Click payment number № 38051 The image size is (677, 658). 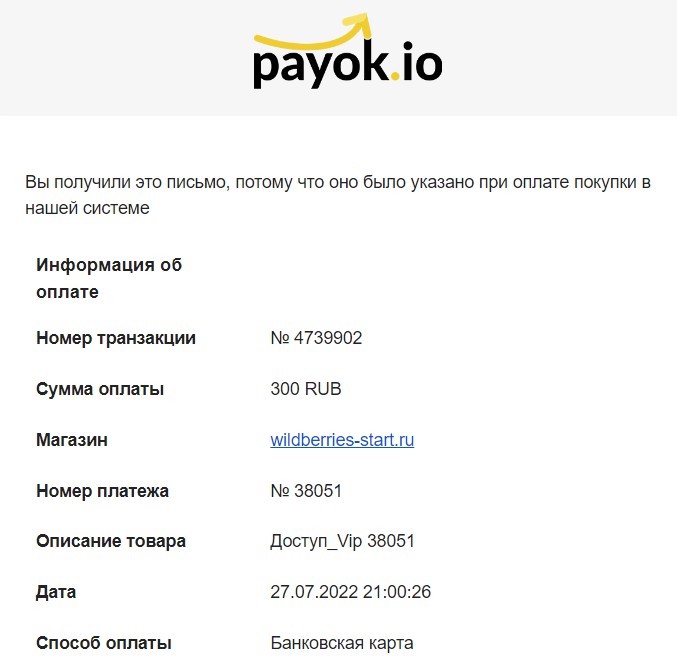(306, 491)
